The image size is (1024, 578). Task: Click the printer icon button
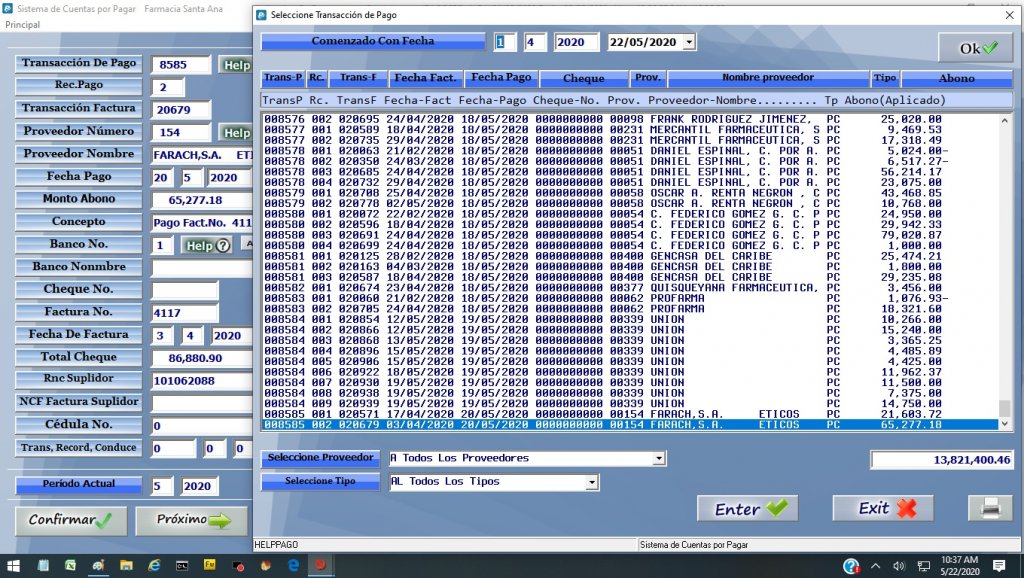pyautogui.click(x=990, y=508)
